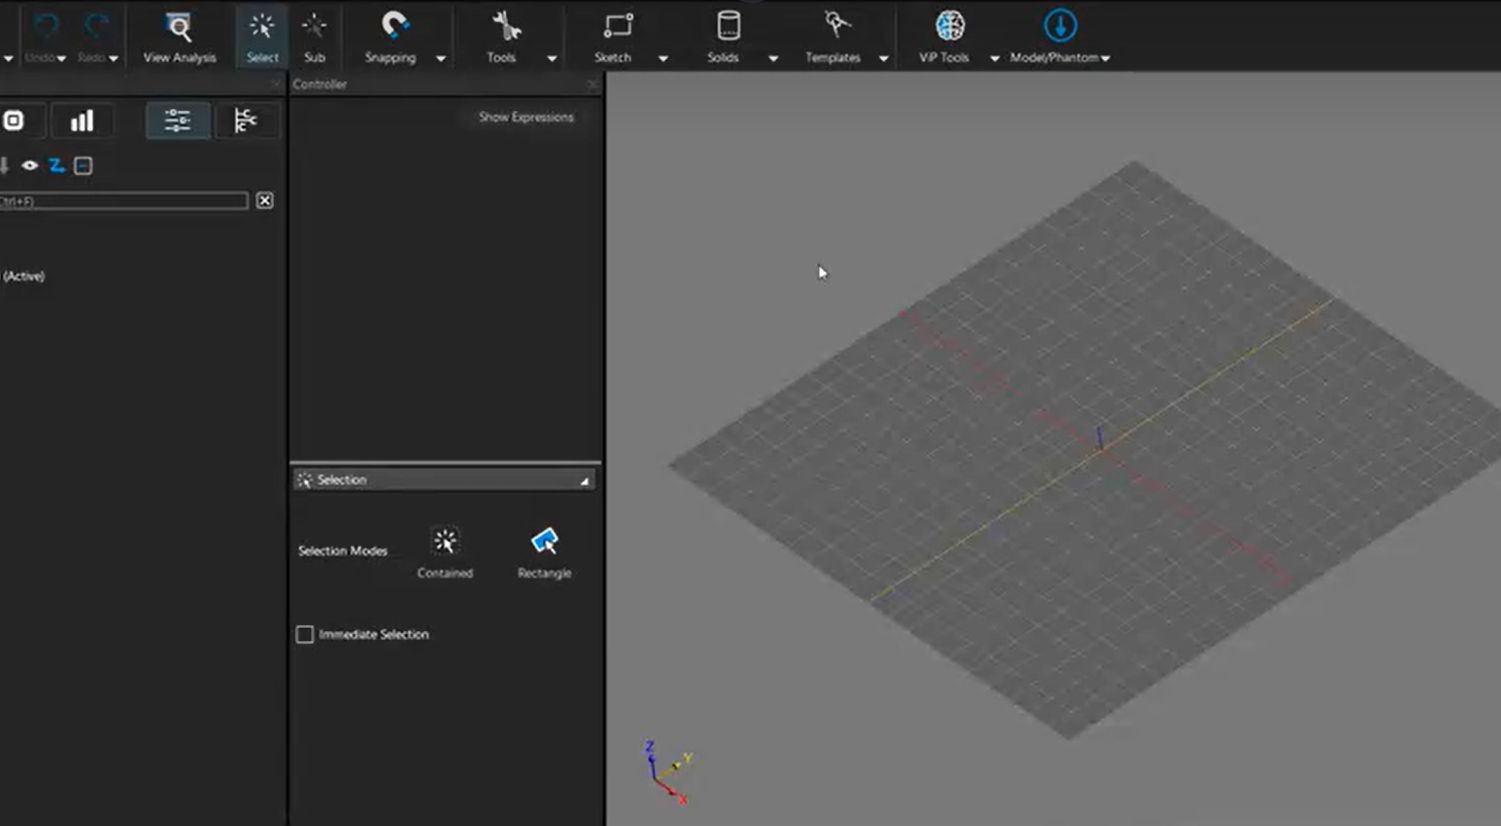Choose the Sub selection tool
Screen dimensions: 1501x826
tap(314, 37)
